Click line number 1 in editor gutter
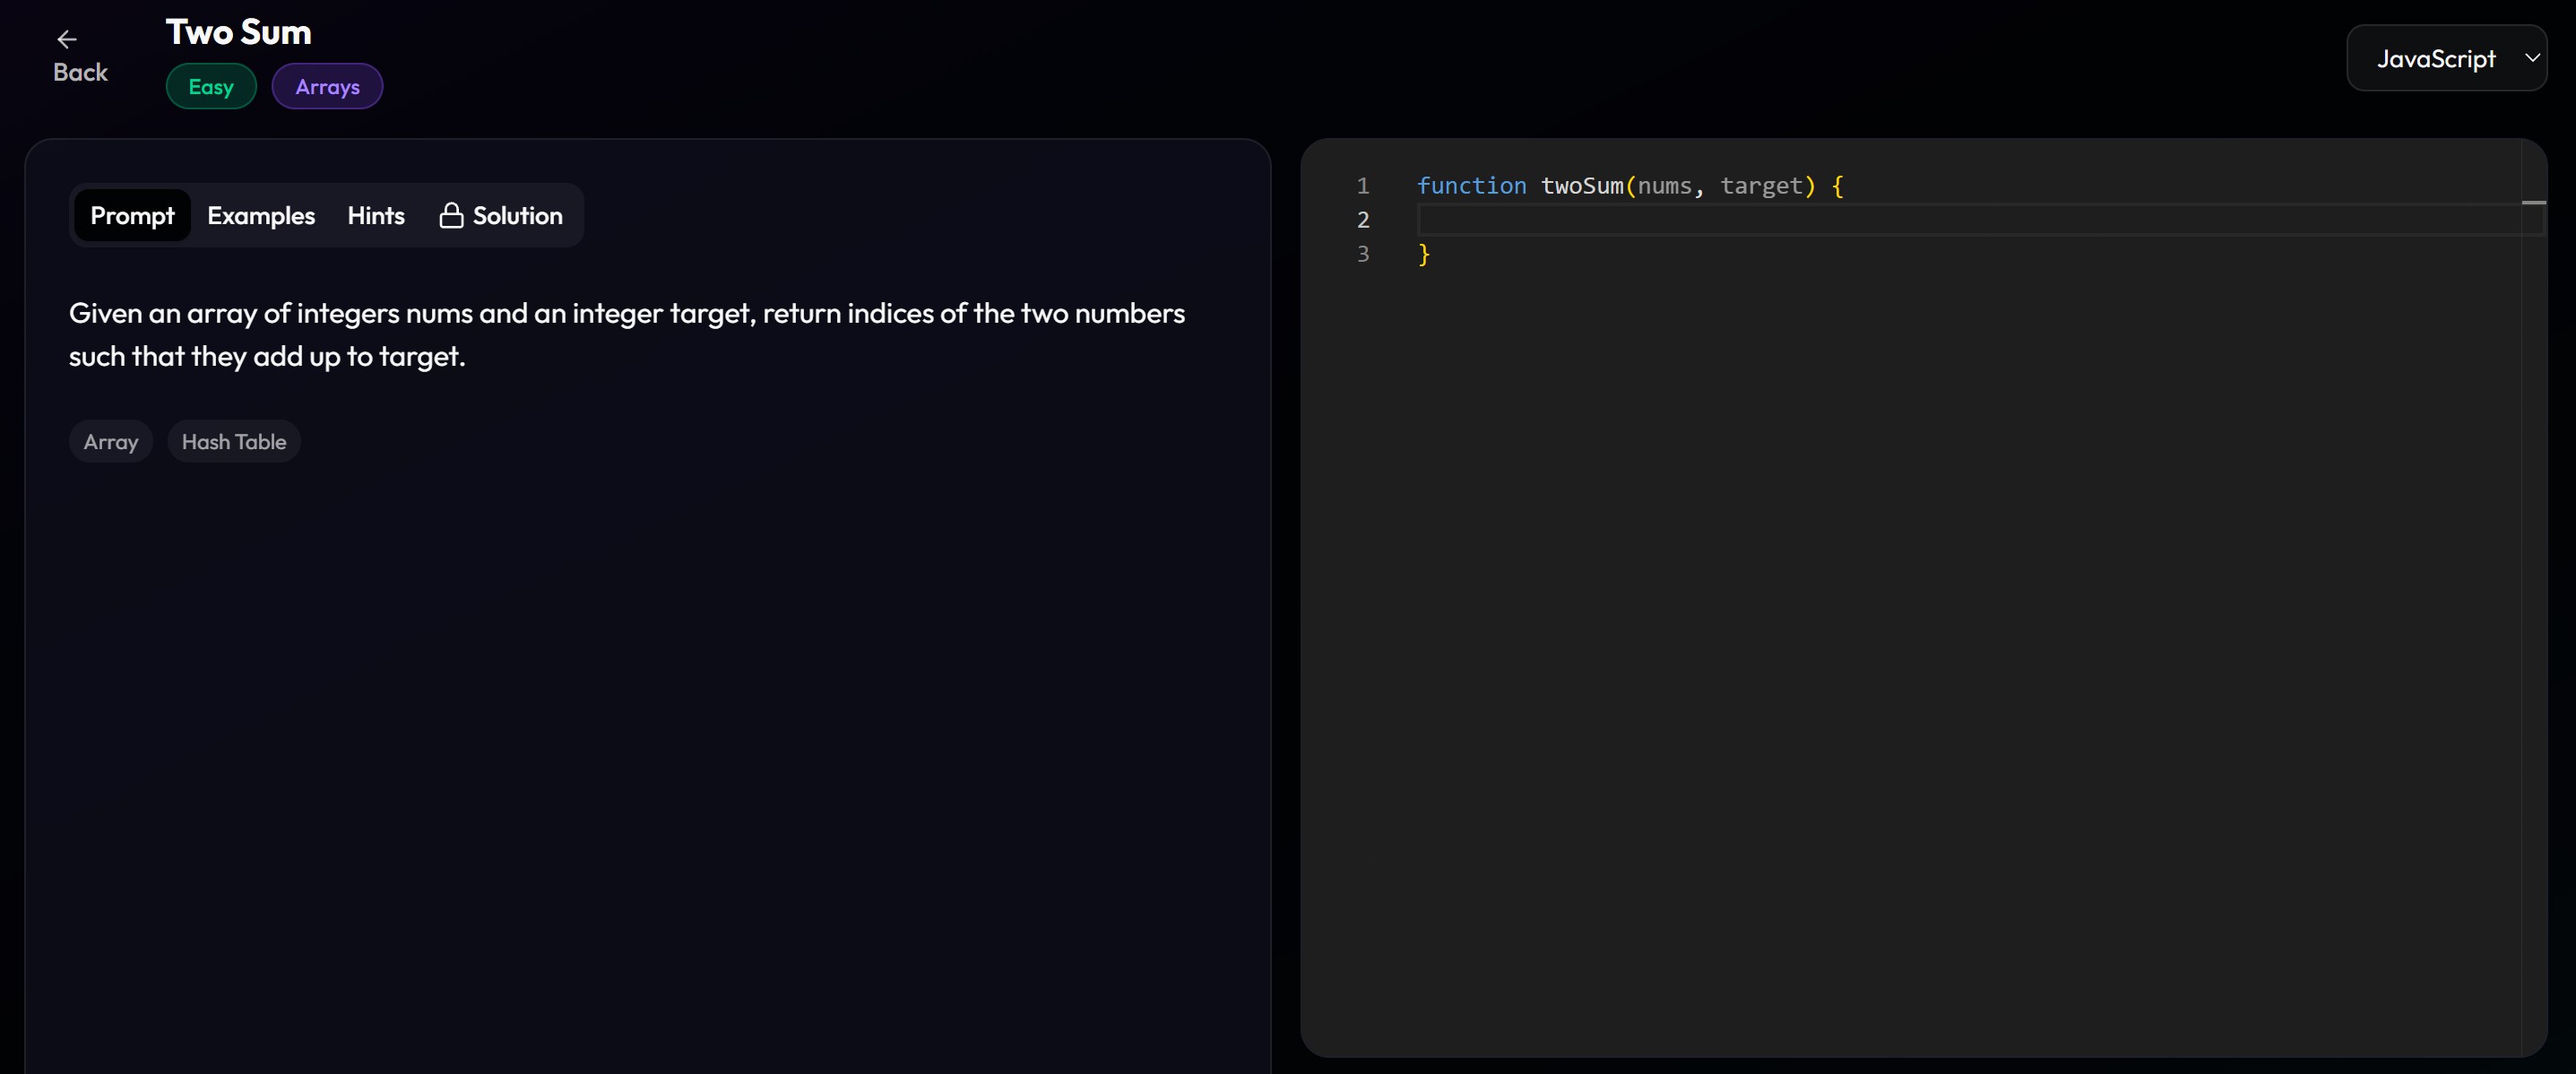Viewport: 2576px width, 1074px height. pos(1362,186)
